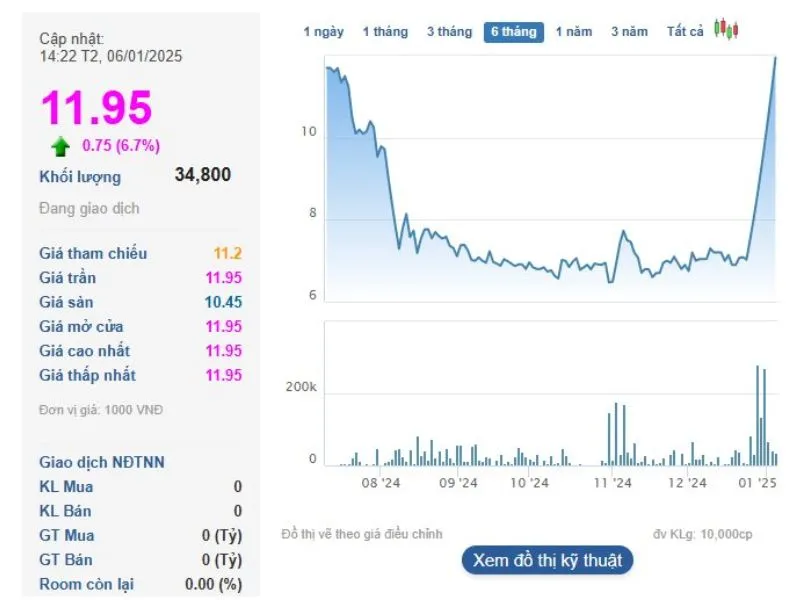This screenshot has height=600, width=800.
Task: Click the "Đang giao dịch" status text
Action: click(89, 209)
